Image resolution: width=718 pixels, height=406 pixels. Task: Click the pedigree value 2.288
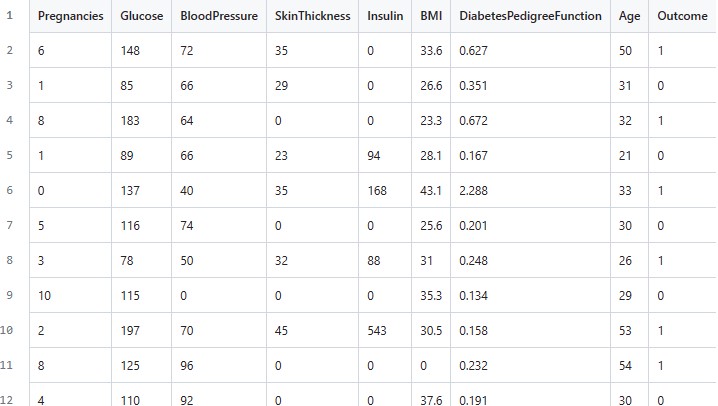(474, 191)
